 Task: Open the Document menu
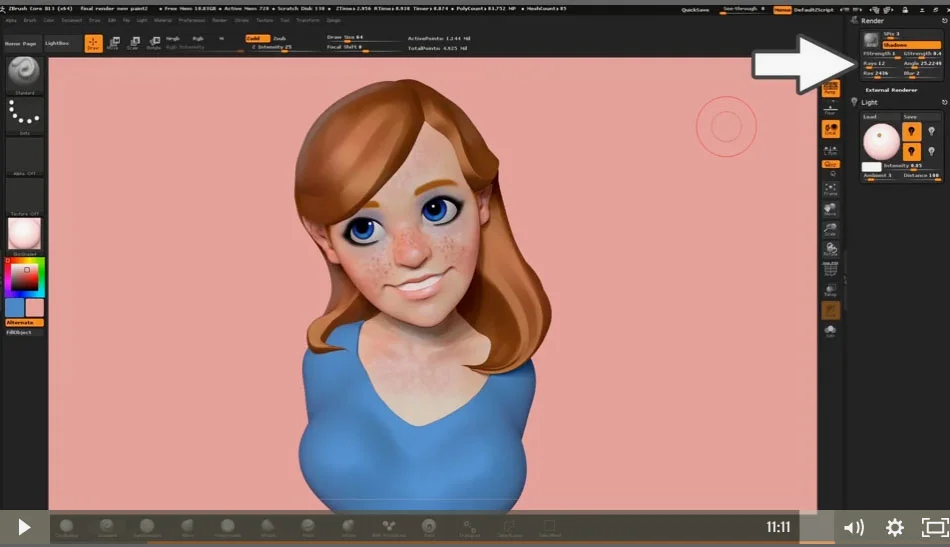pos(71,20)
